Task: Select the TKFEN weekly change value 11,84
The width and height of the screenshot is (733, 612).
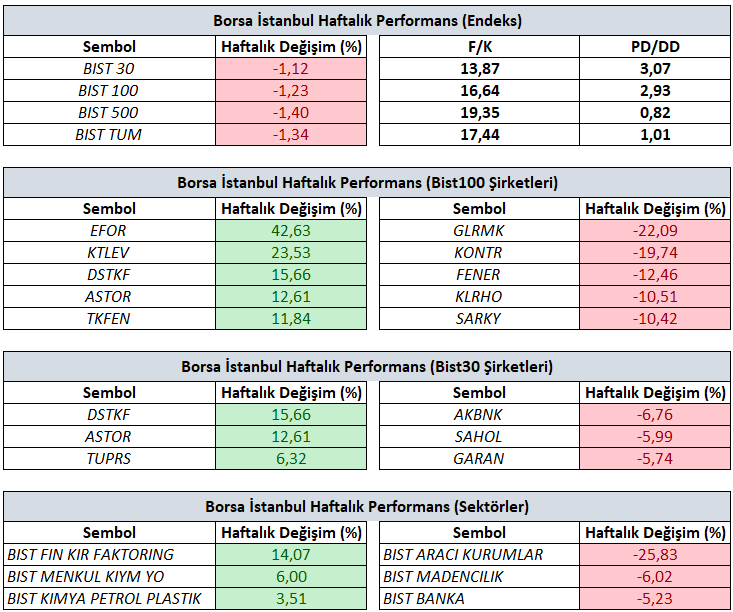Action: tap(292, 319)
